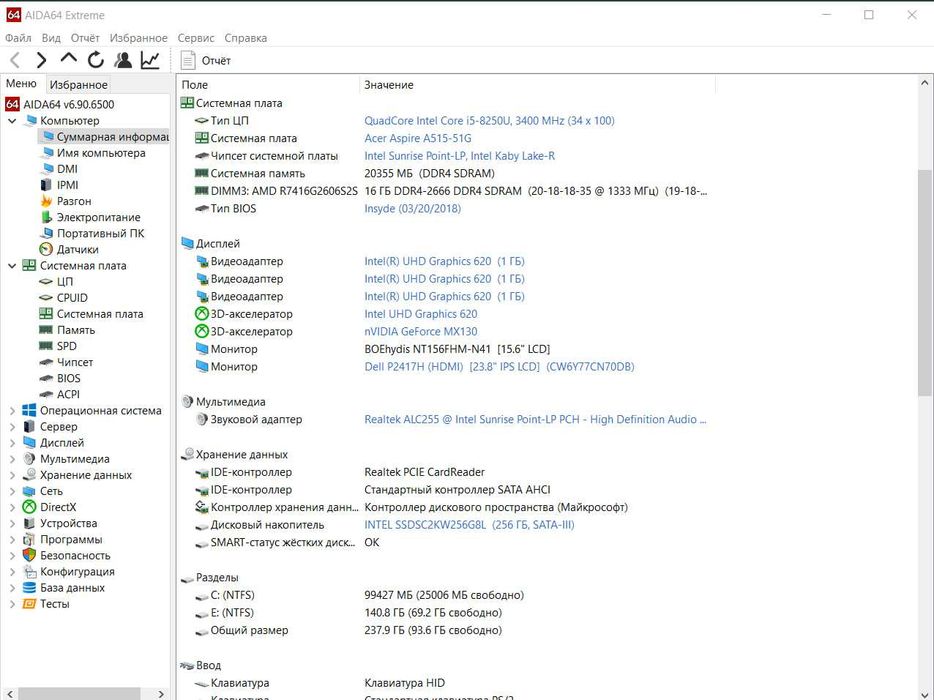Screen dimensions: 934x700
Task: Open the ЦП item icon in tree
Action: click(46, 281)
